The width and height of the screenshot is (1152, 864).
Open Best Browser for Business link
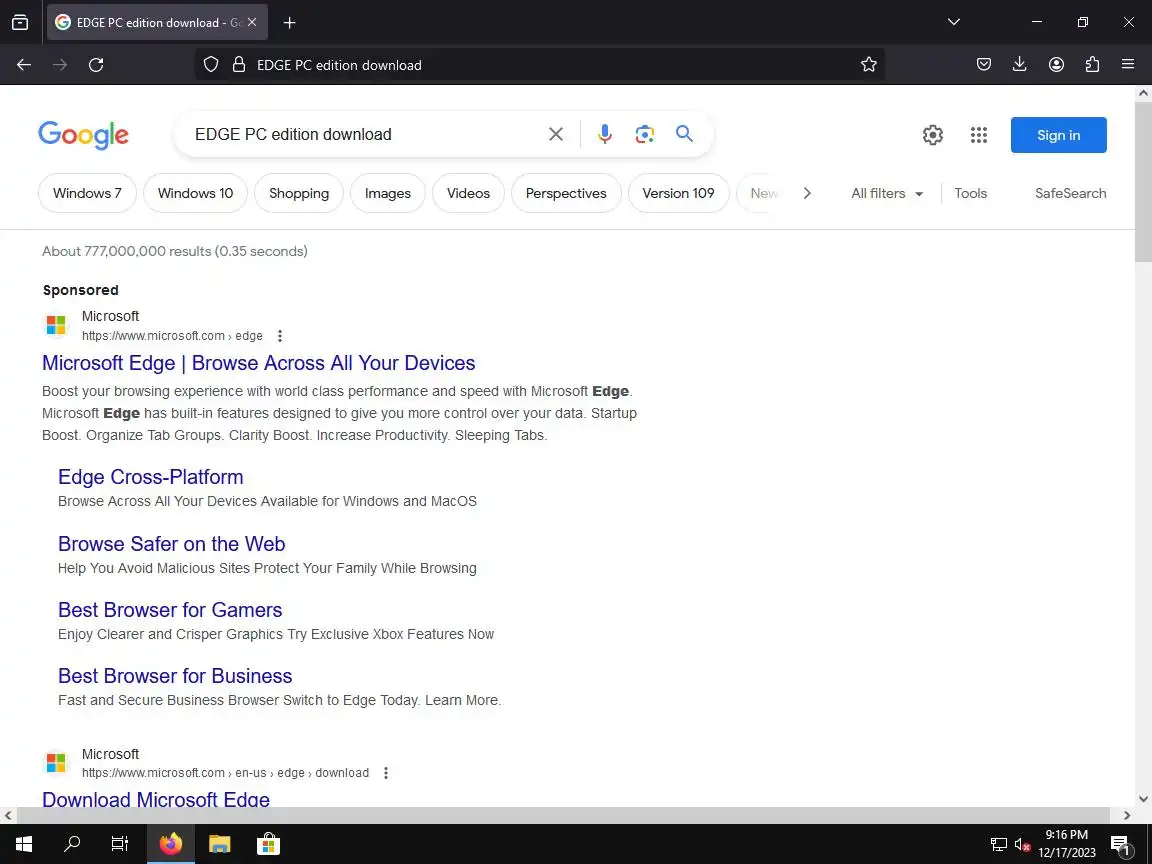click(x=175, y=676)
